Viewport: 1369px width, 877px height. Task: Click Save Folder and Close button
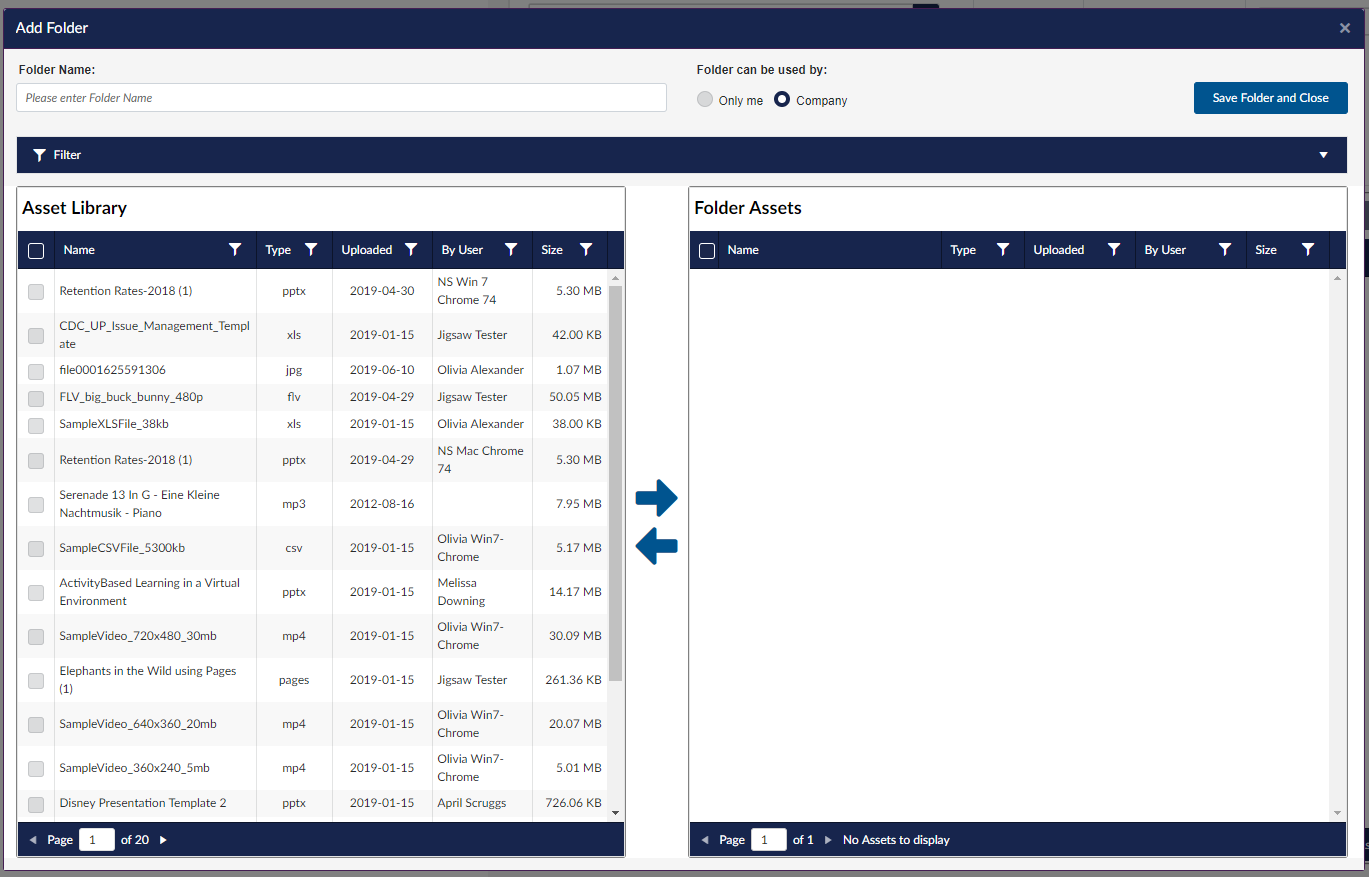tap(1270, 98)
